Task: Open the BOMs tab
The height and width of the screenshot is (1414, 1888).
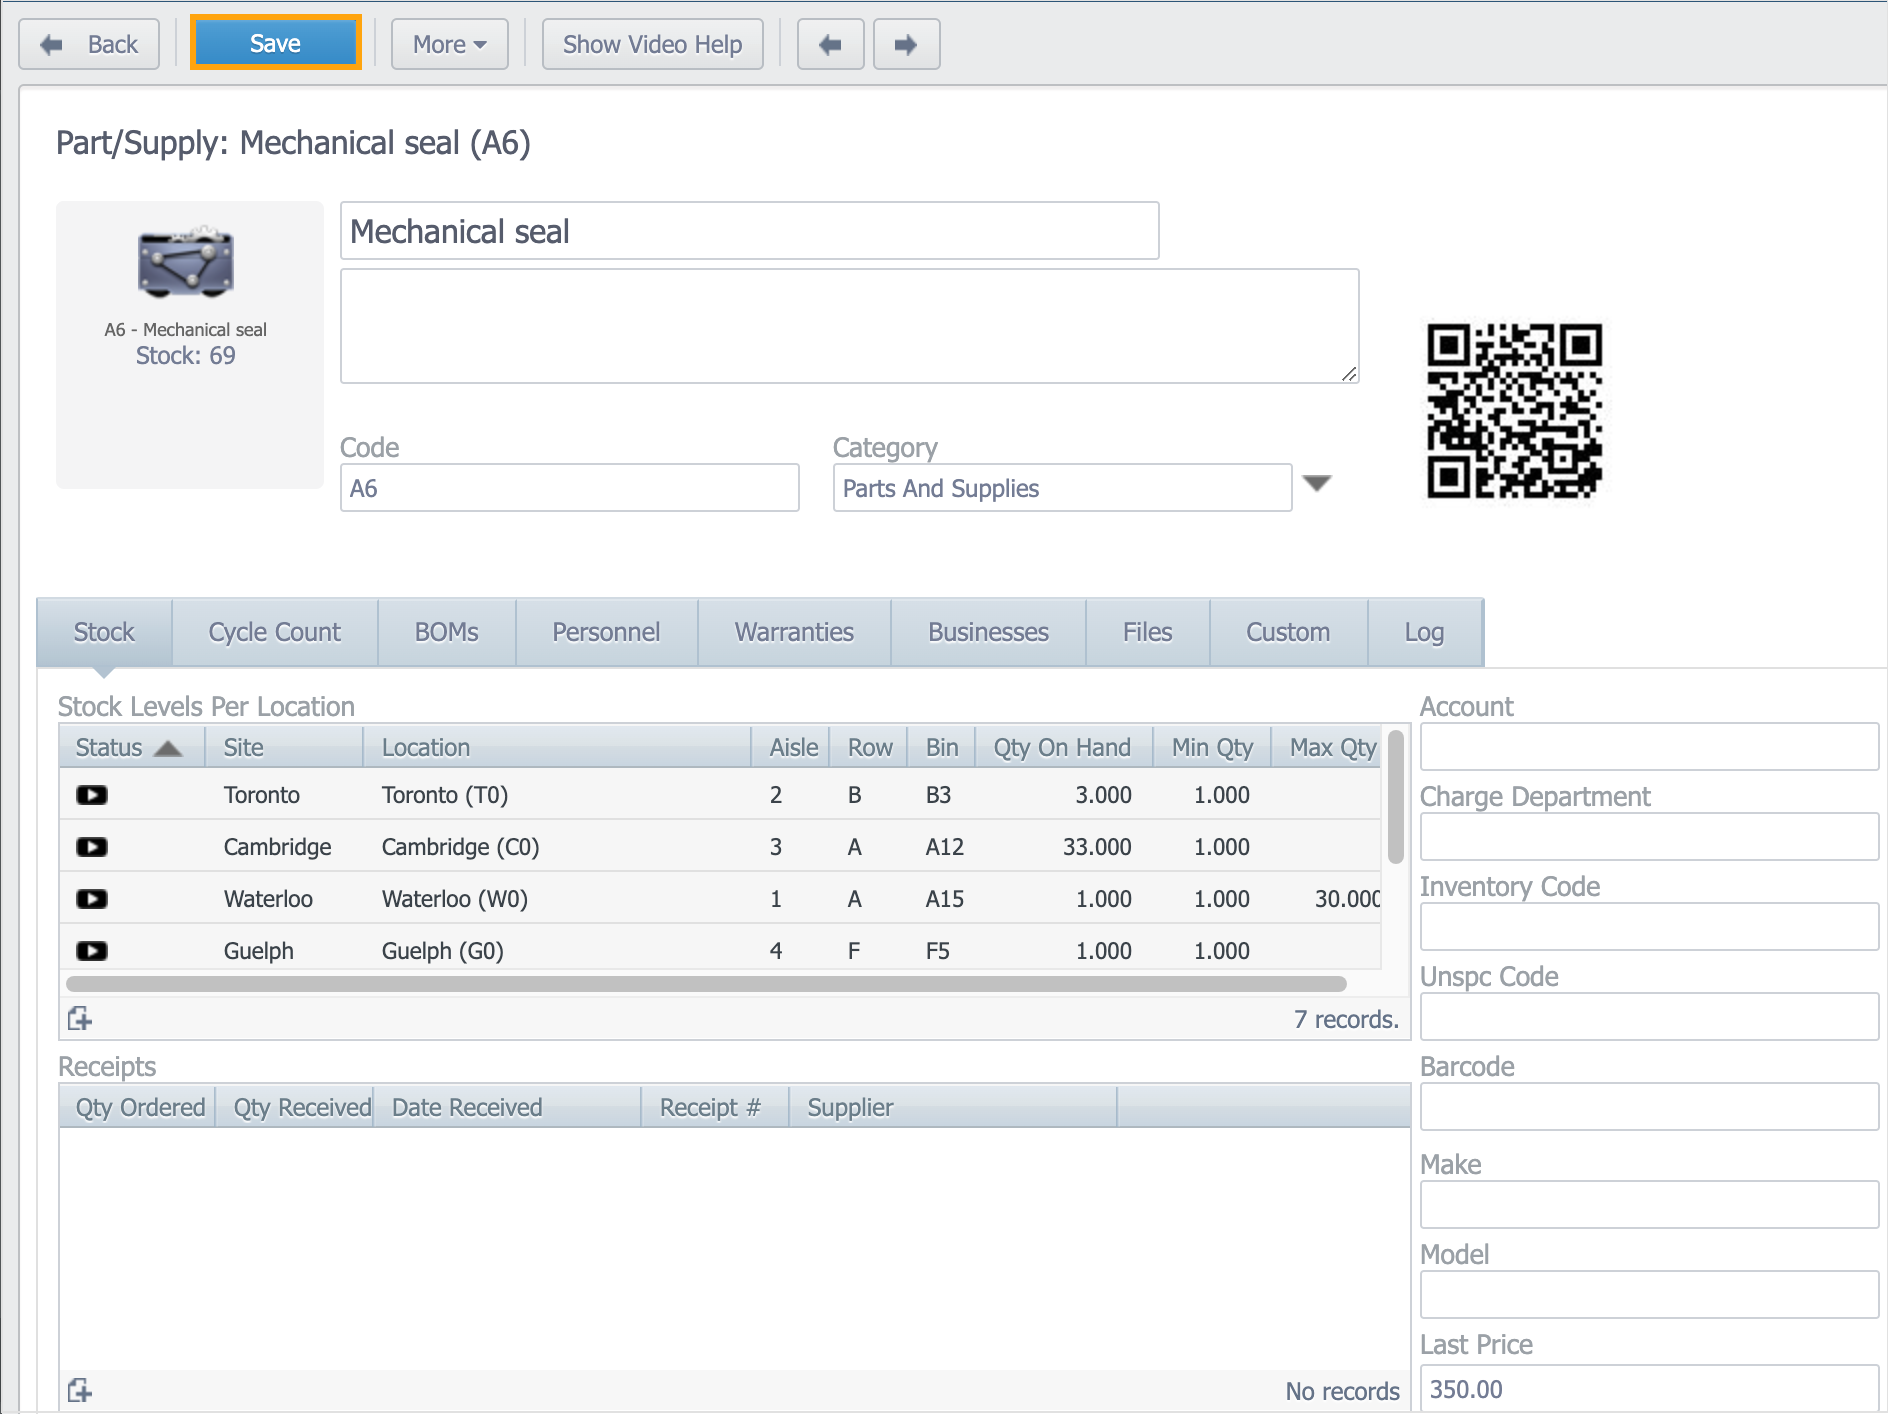Action: [x=447, y=632]
